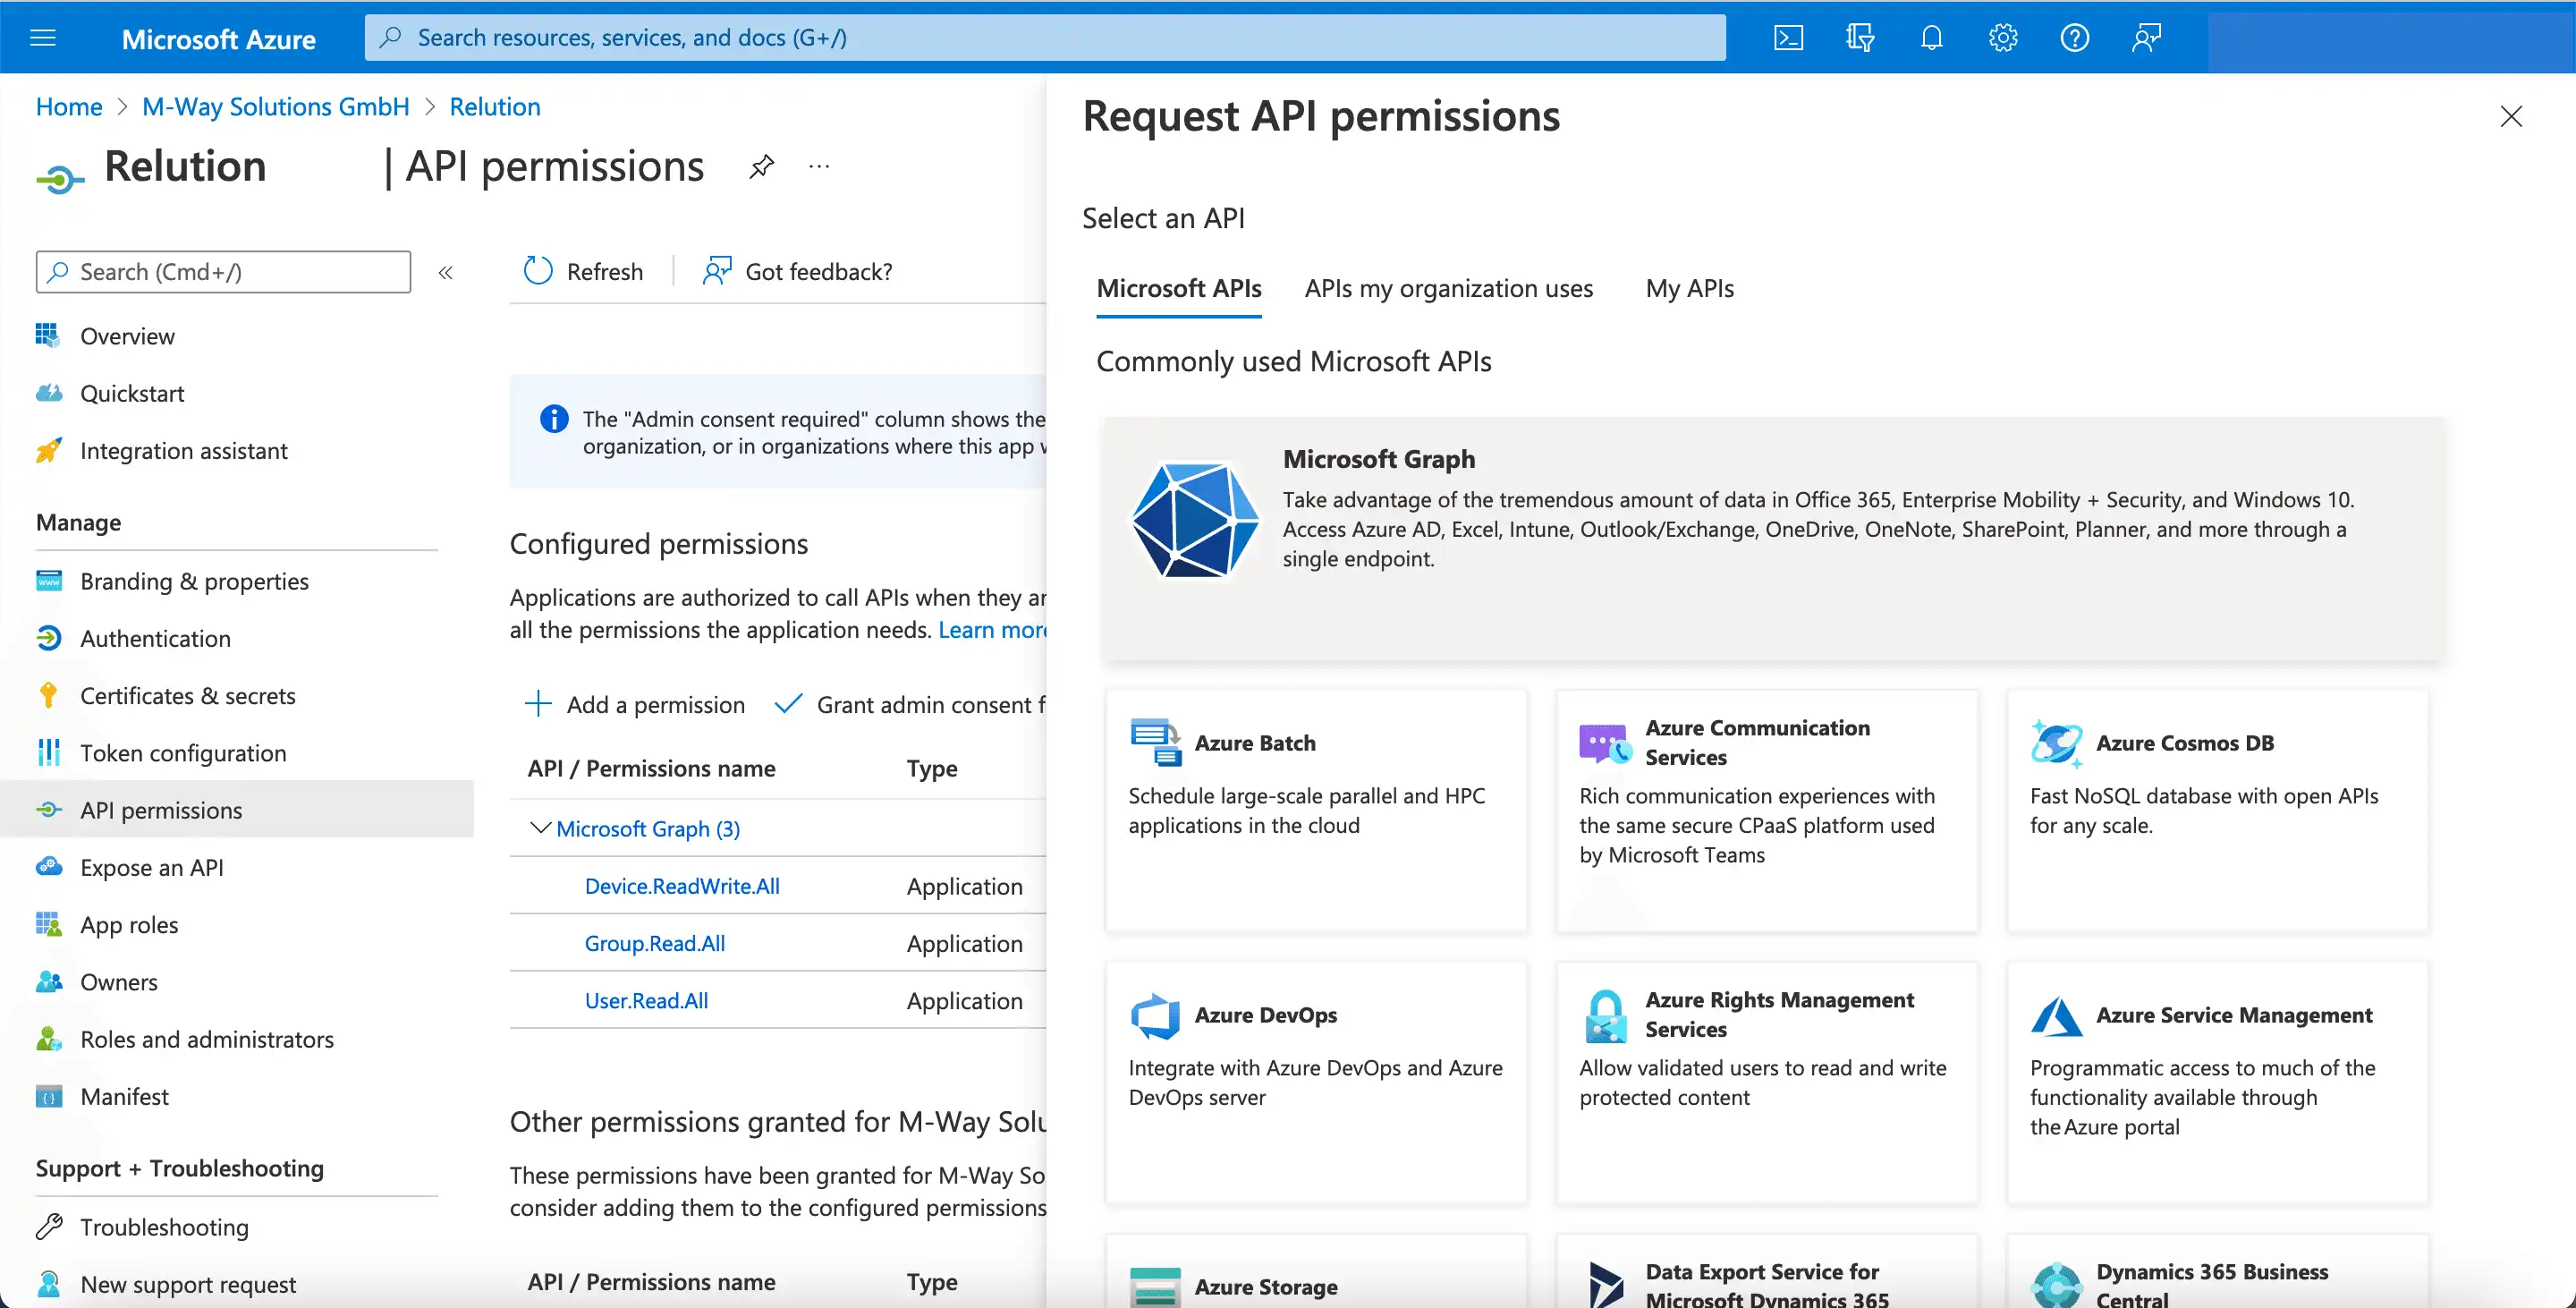The height and width of the screenshot is (1308, 2576).
Task: Open the more options ellipsis beside the title
Action: (x=819, y=166)
